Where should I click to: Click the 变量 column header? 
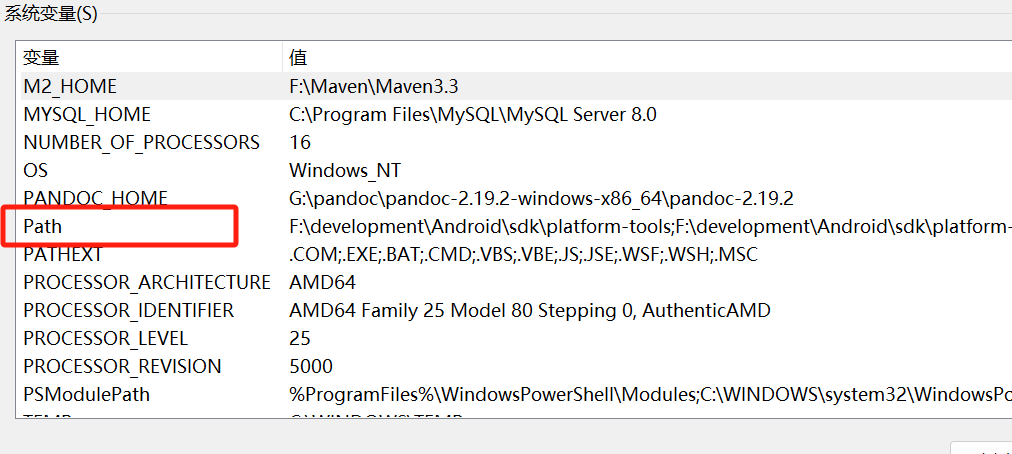click(41, 58)
